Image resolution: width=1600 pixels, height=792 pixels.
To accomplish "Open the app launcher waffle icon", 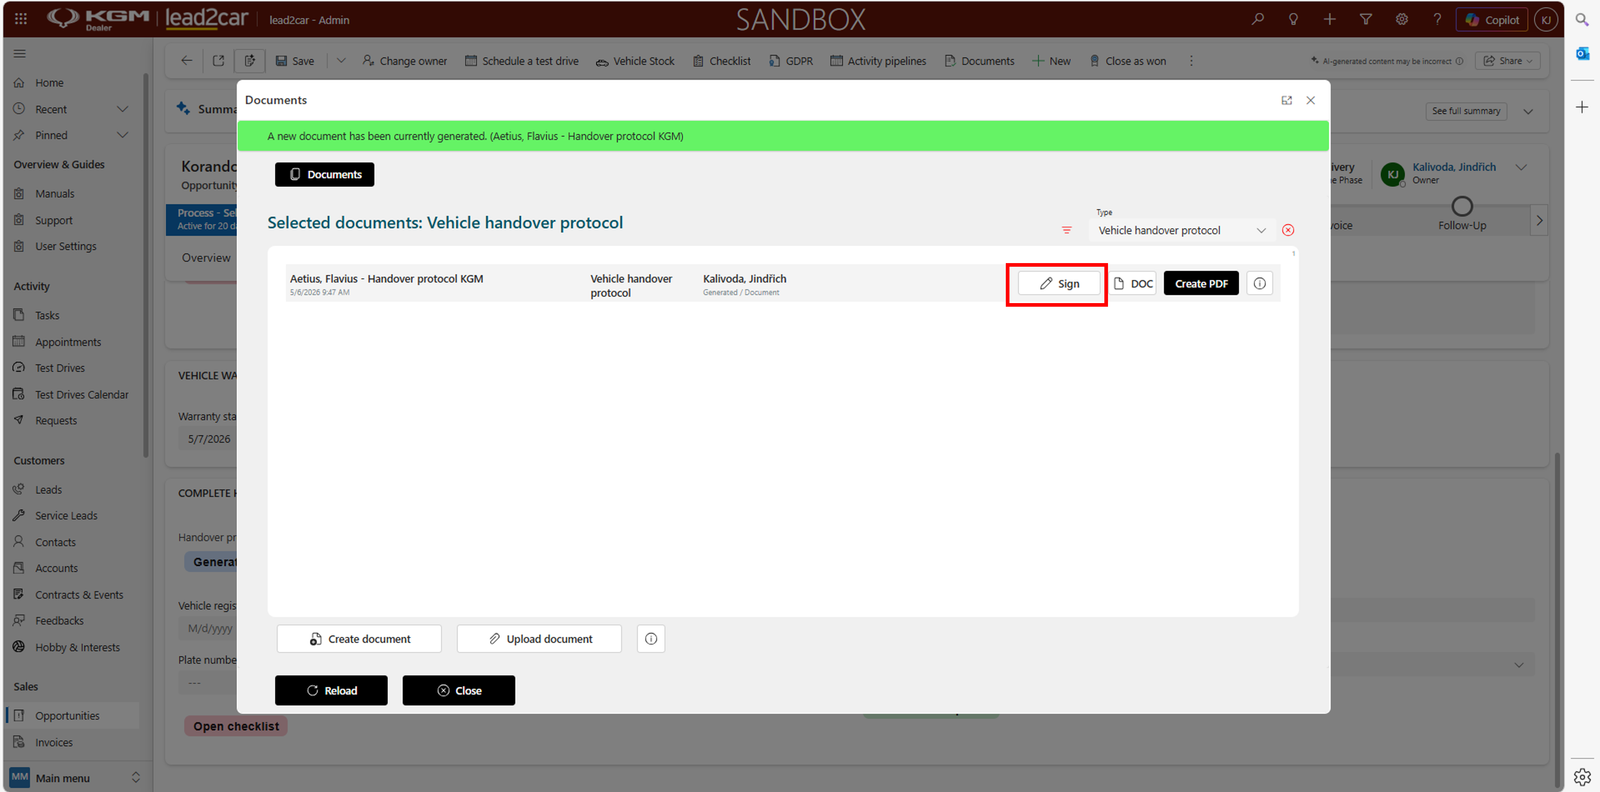I will click(x=21, y=19).
